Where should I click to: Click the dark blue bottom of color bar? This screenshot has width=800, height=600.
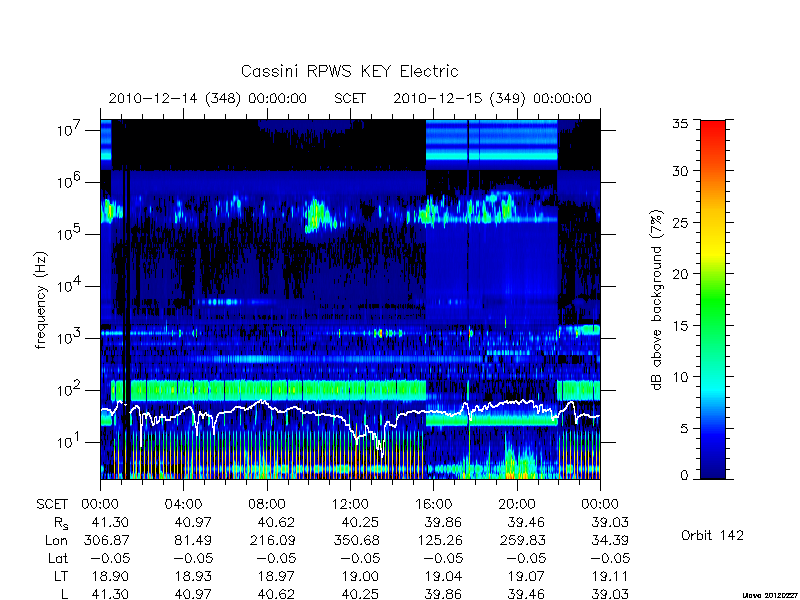click(x=713, y=469)
